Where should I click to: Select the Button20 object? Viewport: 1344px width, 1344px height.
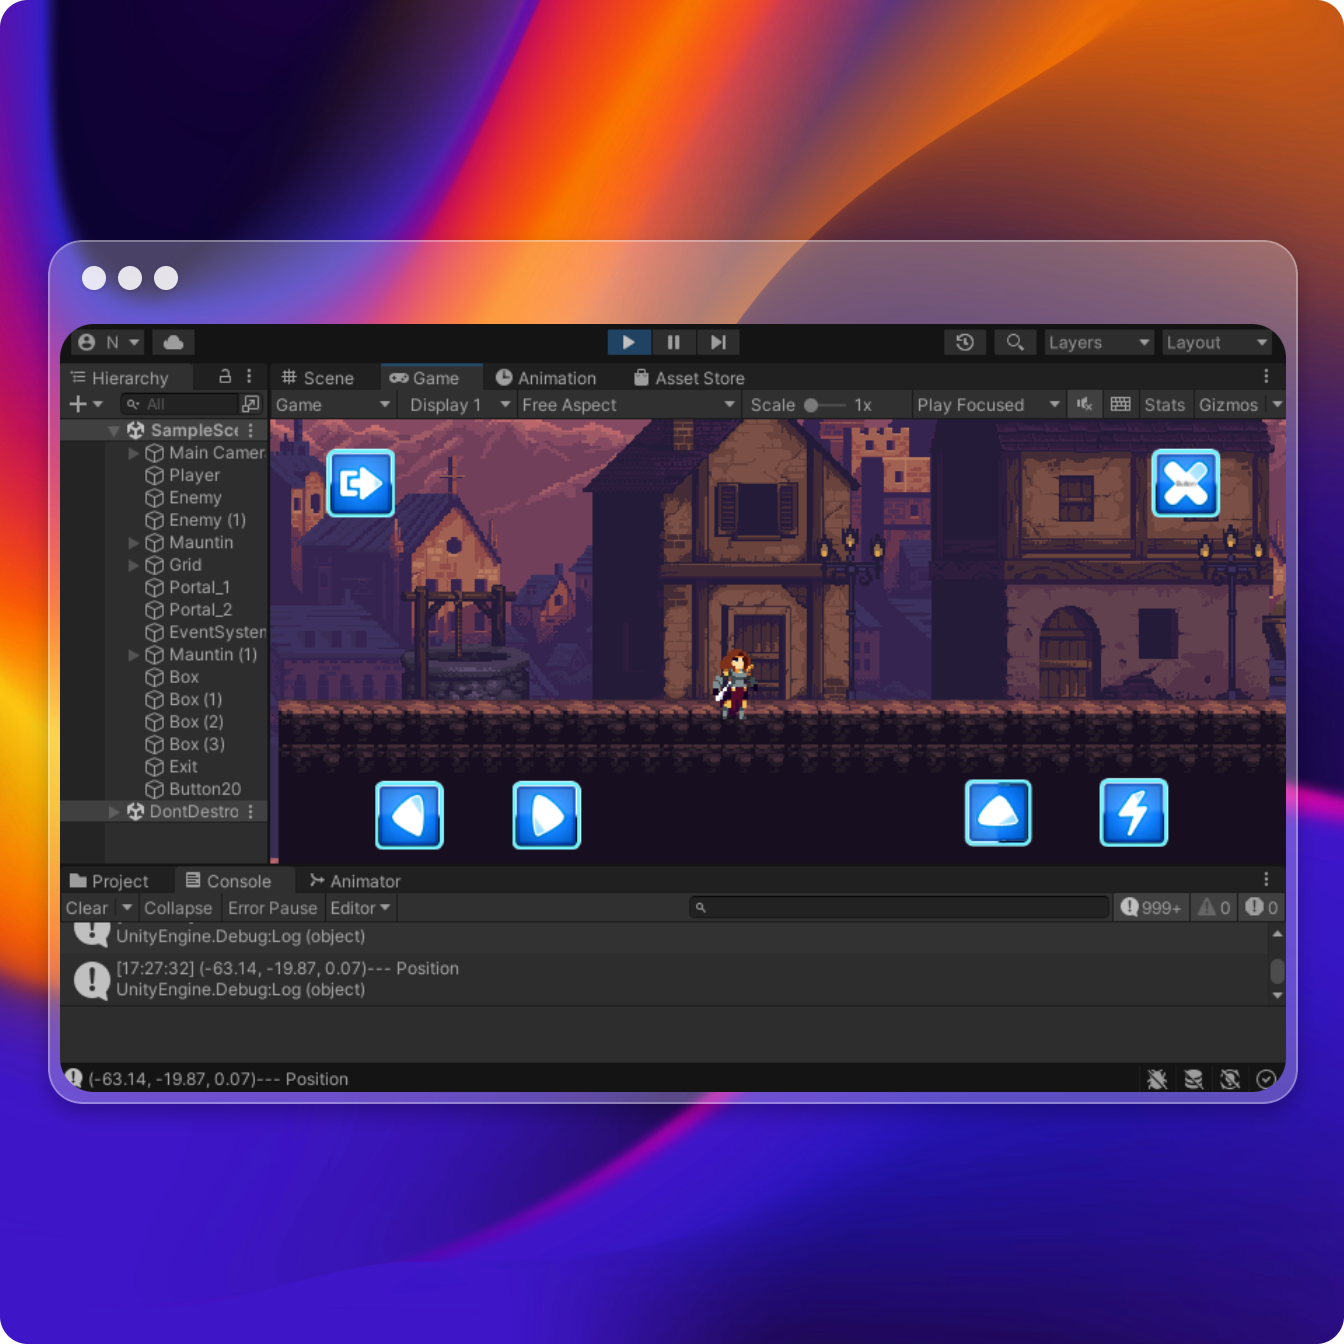(193, 789)
